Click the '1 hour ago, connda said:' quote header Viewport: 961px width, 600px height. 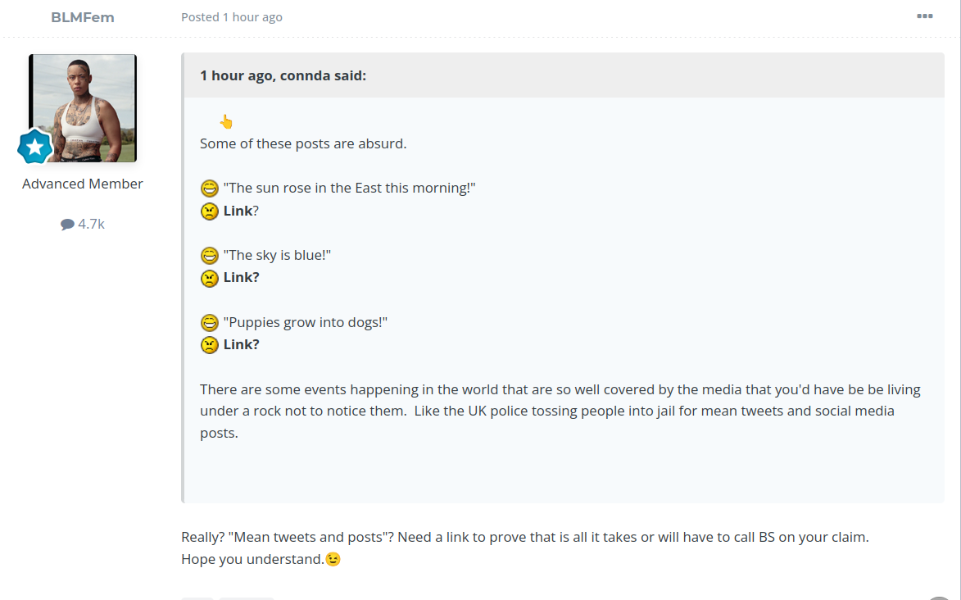click(283, 75)
